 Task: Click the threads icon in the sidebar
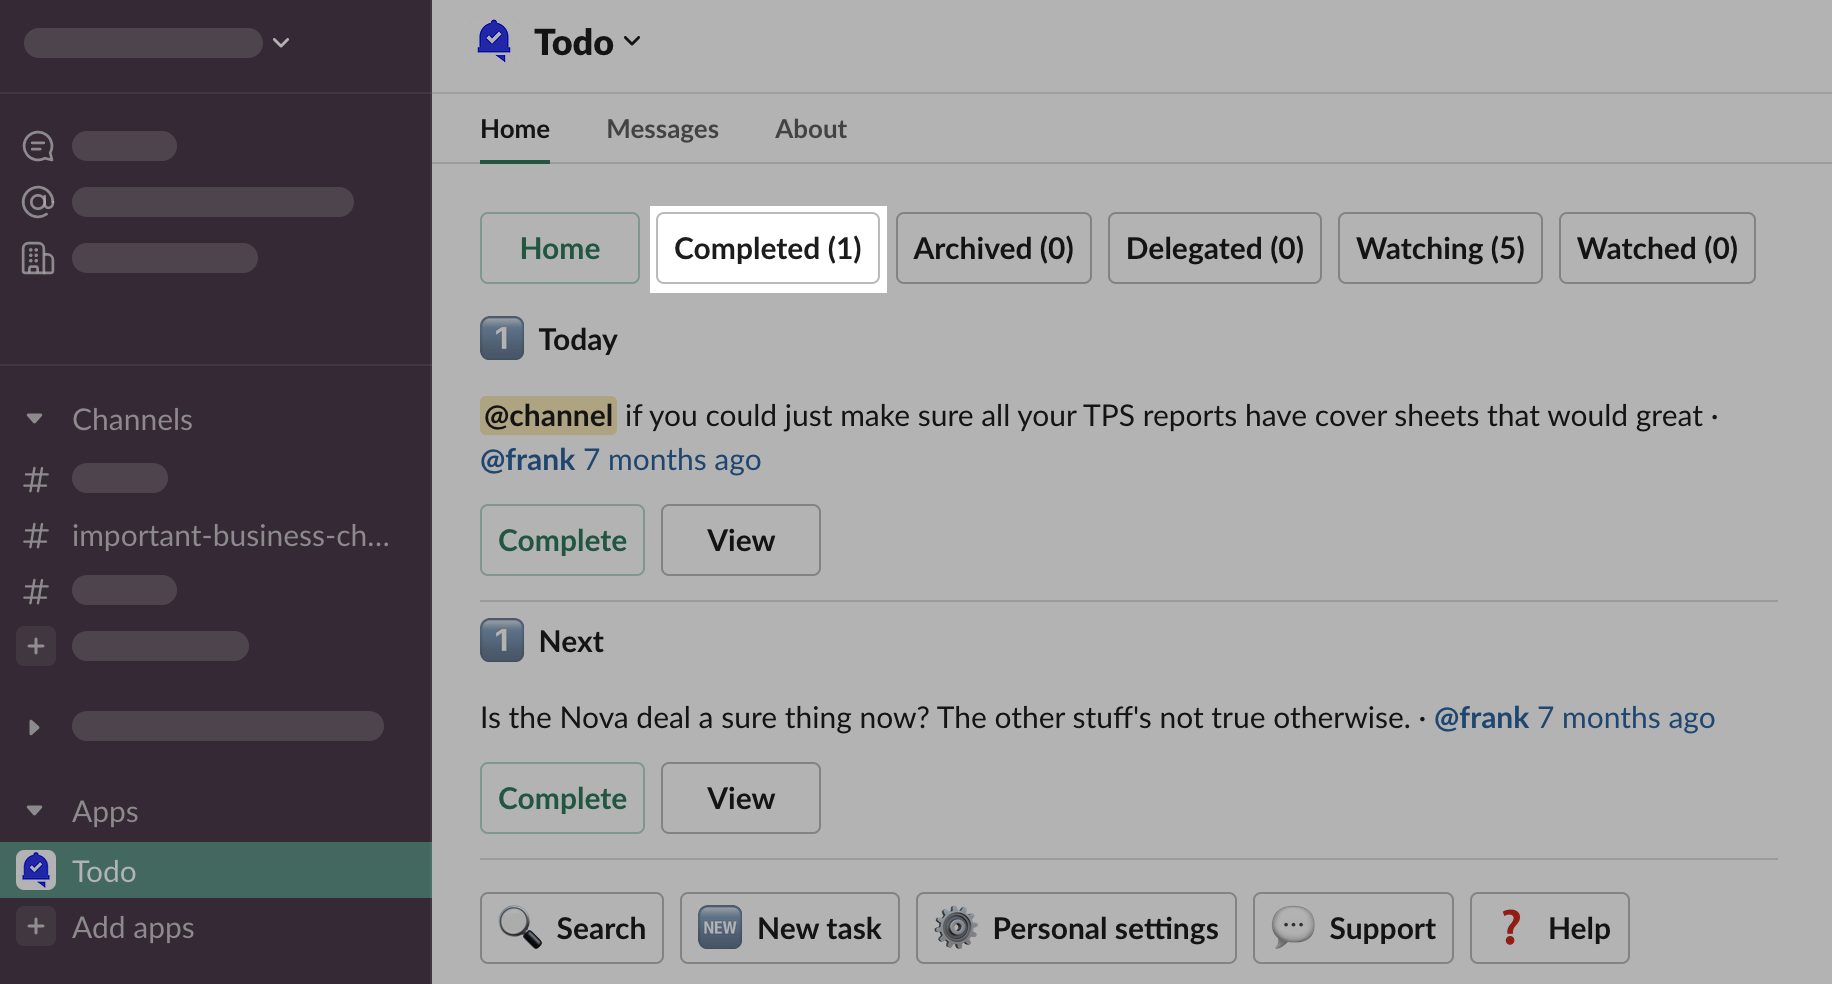38,146
